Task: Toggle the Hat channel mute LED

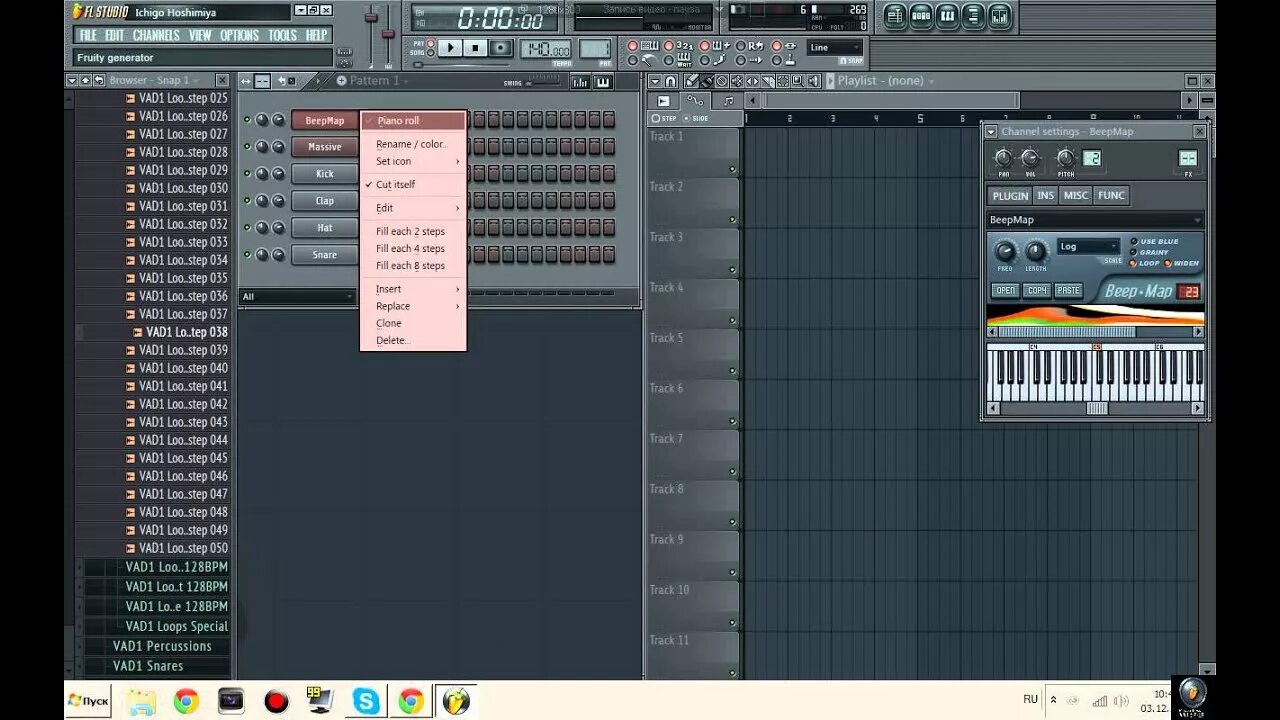Action: pyautogui.click(x=247, y=228)
